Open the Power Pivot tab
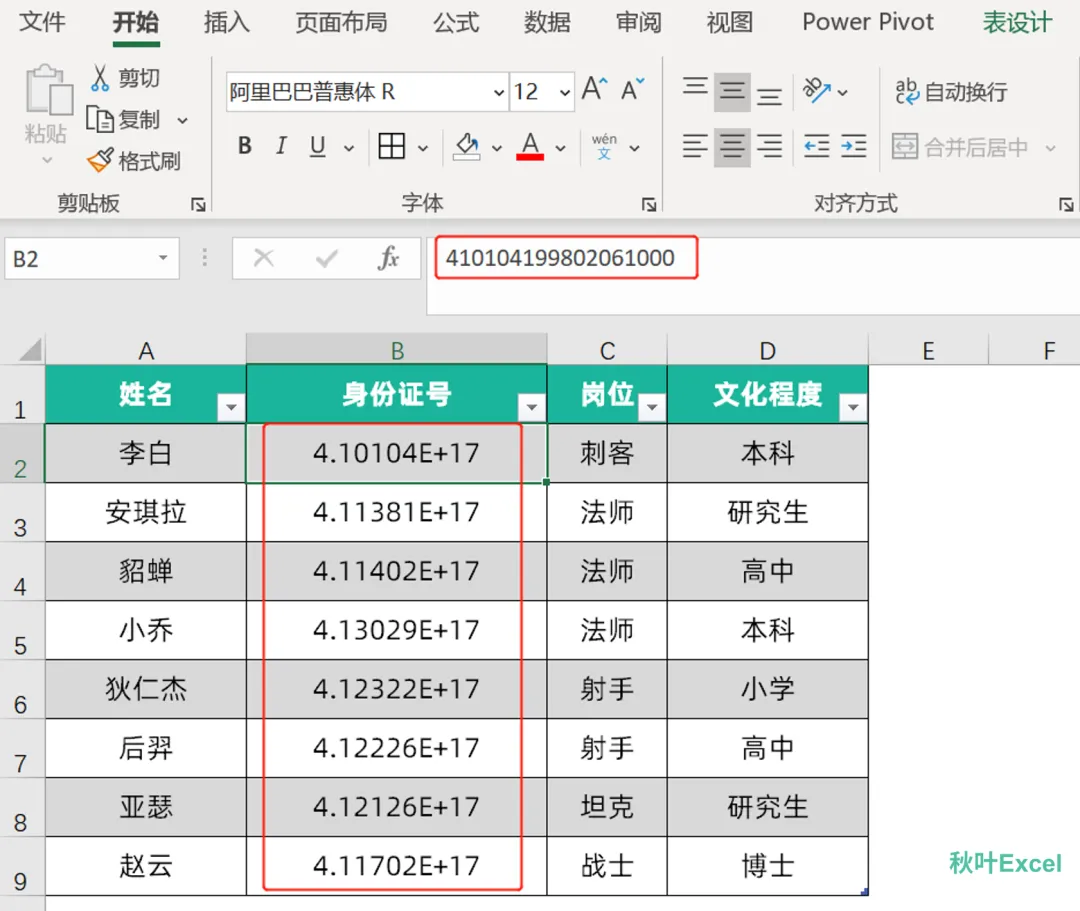The height and width of the screenshot is (911, 1080). pyautogui.click(x=868, y=22)
